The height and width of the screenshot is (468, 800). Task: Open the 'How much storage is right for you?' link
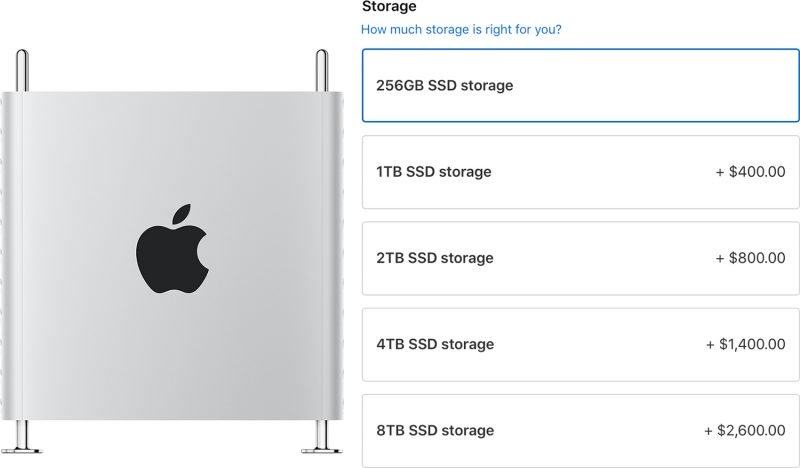[x=461, y=30]
